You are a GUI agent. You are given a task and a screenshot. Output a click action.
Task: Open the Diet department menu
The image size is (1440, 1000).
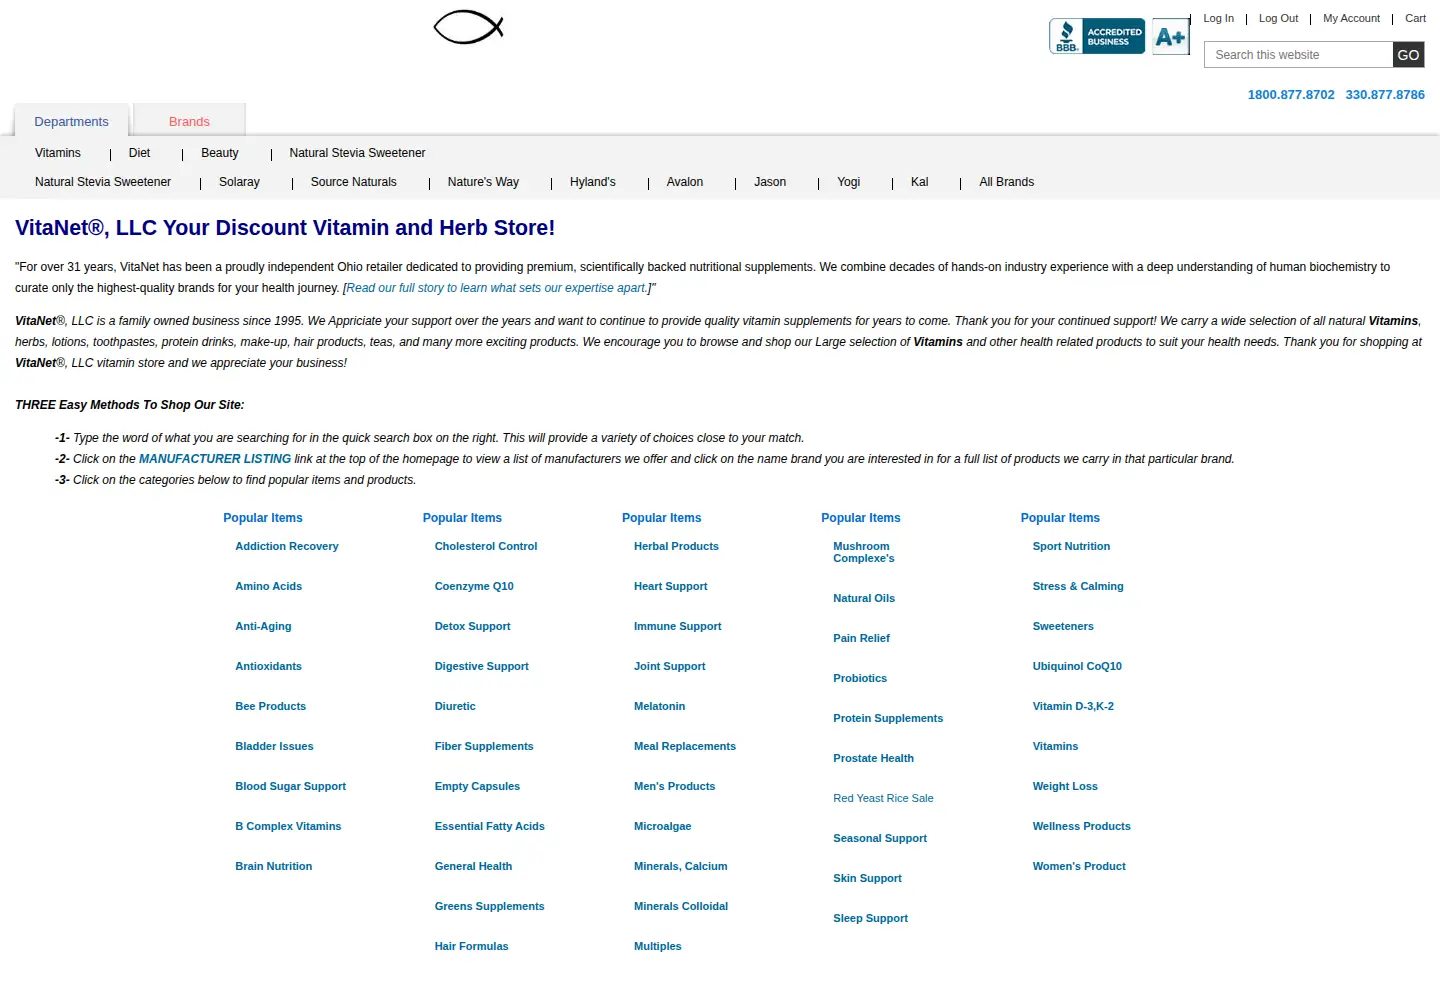coord(139,153)
